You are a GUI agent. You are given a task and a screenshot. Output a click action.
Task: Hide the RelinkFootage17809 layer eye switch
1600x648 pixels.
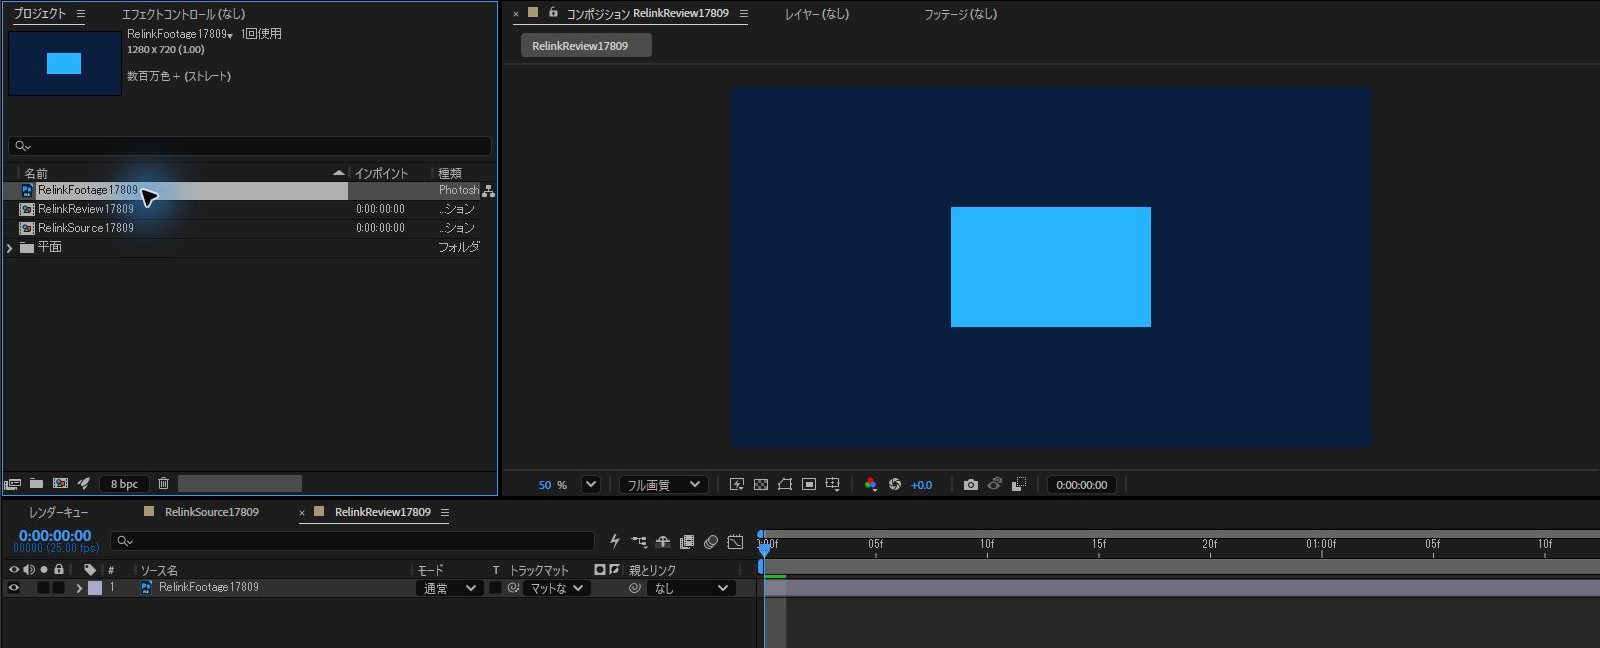point(14,588)
